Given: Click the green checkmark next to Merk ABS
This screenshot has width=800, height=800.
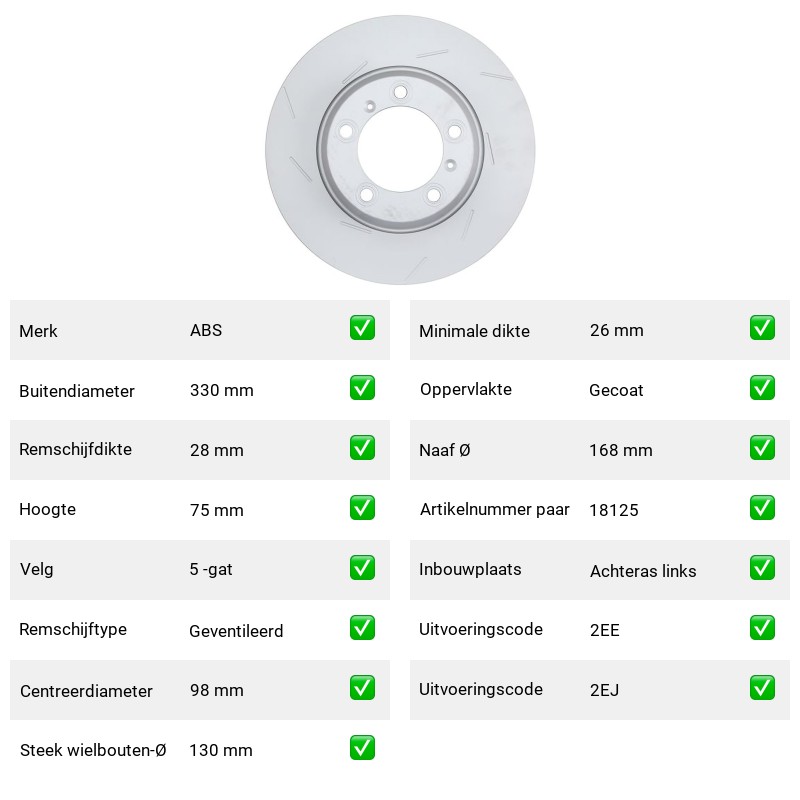Looking at the screenshot, I should 362,328.
